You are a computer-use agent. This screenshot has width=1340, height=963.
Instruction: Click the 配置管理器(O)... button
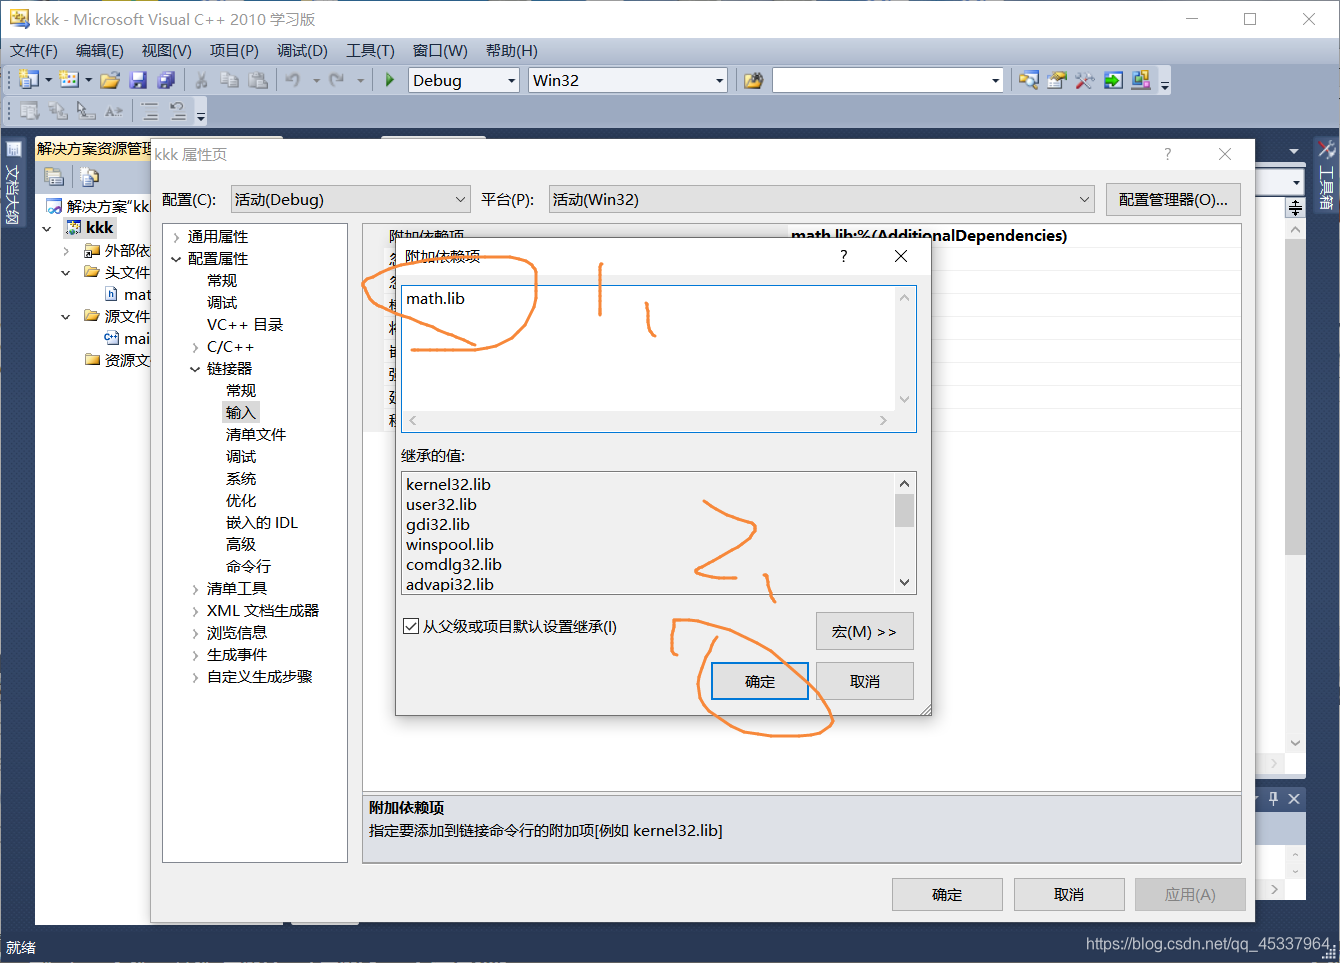click(1173, 199)
